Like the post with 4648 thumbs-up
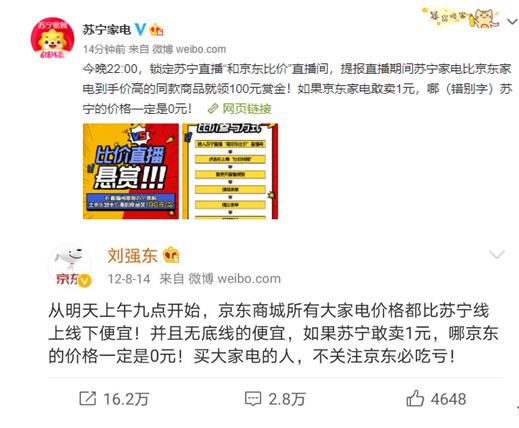 tap(415, 399)
